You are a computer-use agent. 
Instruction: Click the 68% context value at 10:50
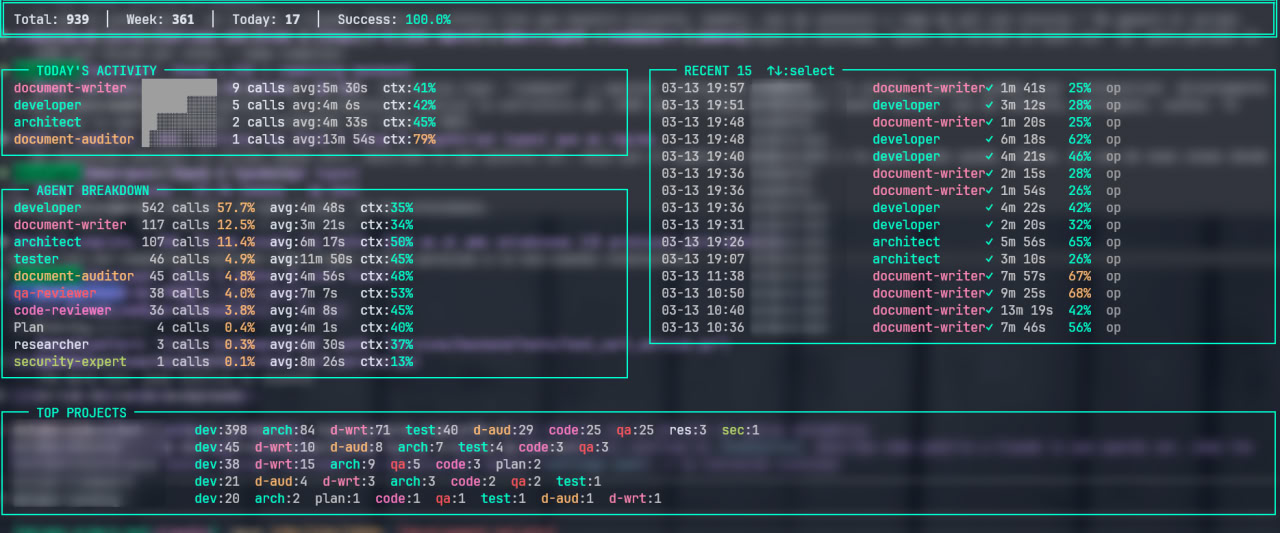click(1079, 293)
